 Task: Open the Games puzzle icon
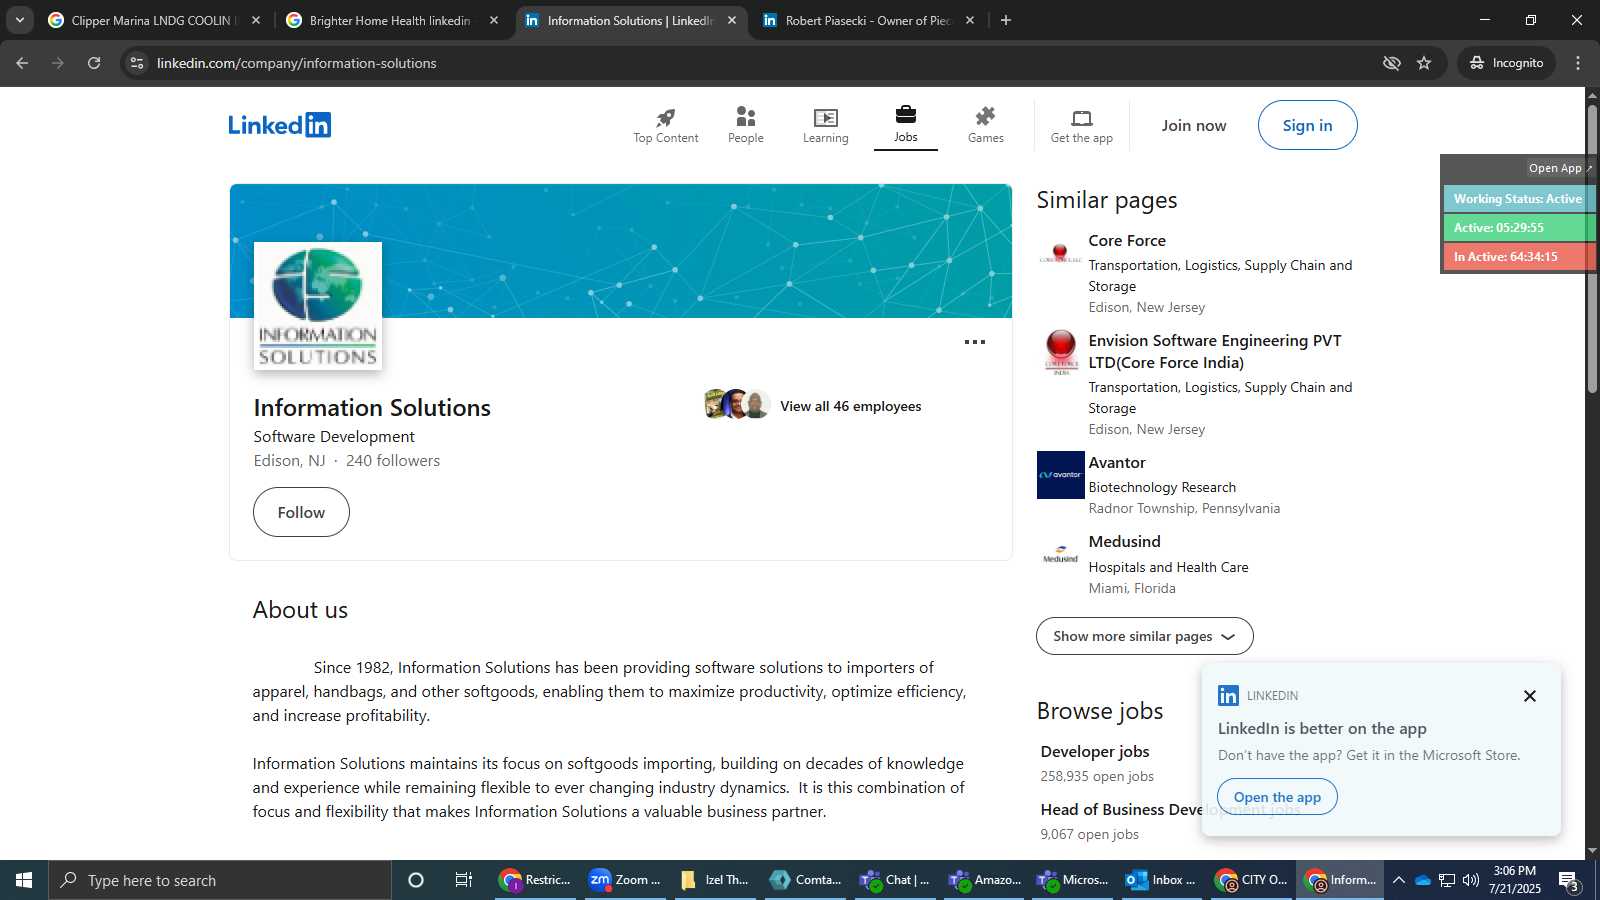tap(985, 117)
